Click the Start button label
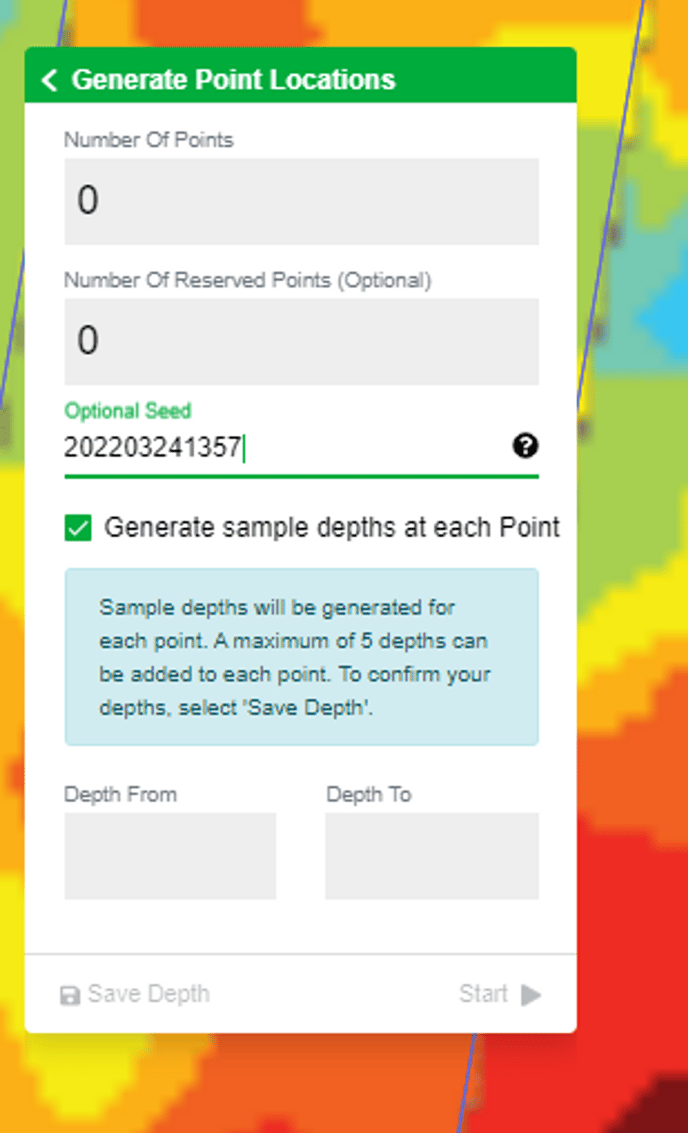 coord(484,994)
